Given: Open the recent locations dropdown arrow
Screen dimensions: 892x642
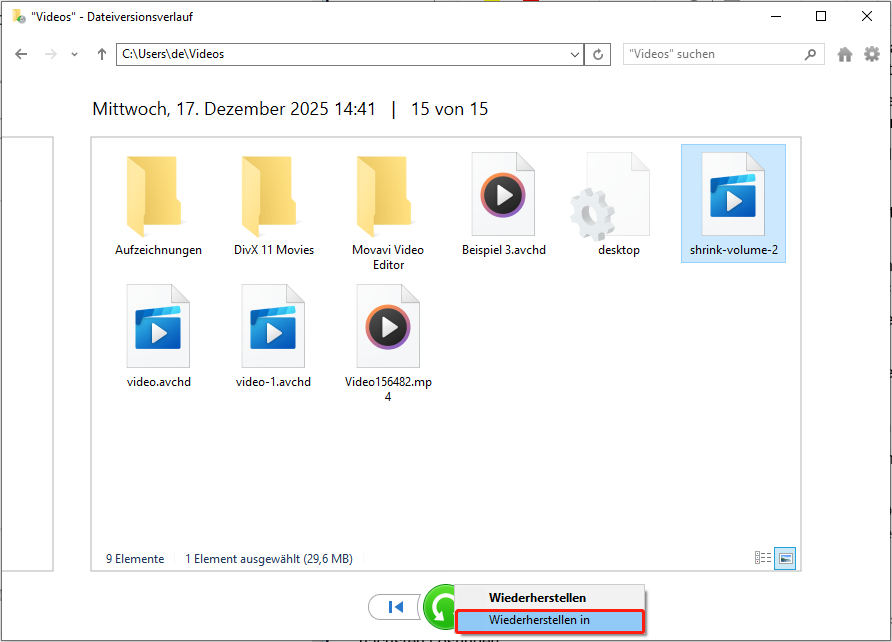Looking at the screenshot, I should click(74, 55).
